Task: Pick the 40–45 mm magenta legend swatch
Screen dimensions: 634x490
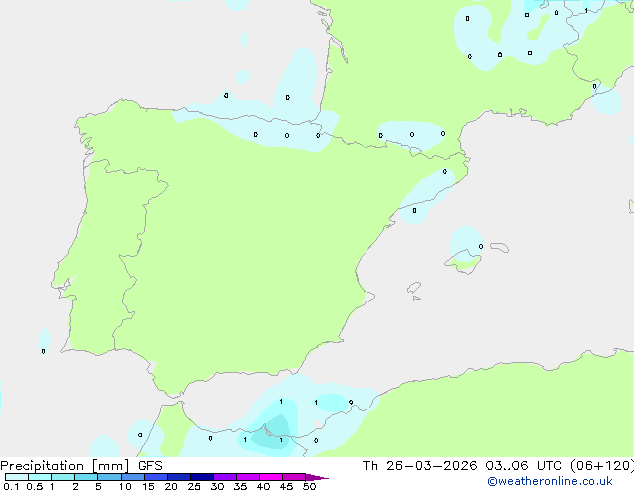Action: 271,477
